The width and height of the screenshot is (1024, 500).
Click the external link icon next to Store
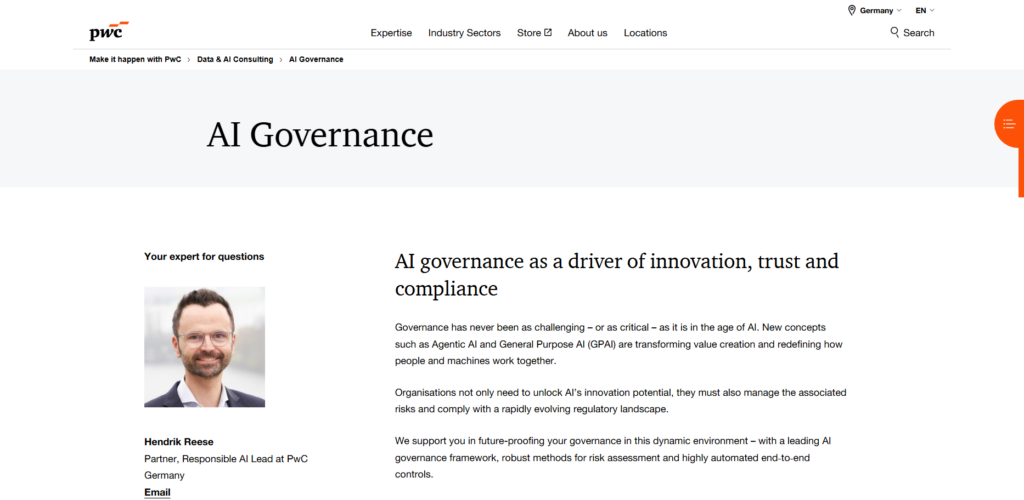(x=548, y=33)
